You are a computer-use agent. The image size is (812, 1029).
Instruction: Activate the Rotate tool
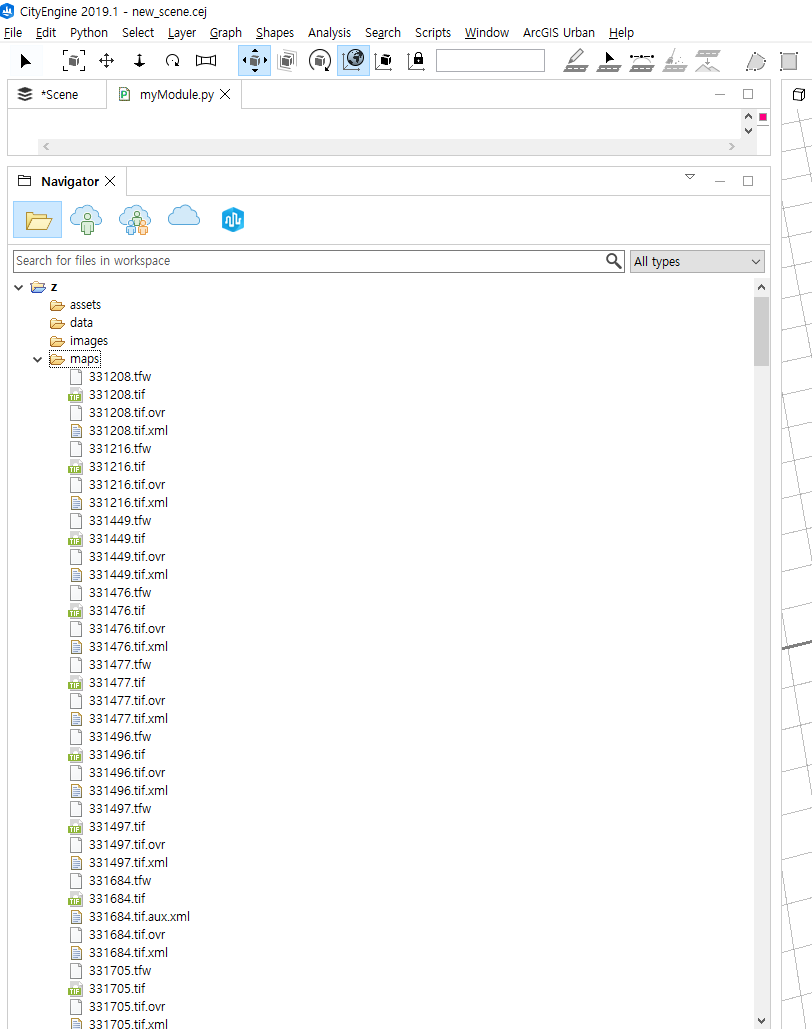click(173, 60)
